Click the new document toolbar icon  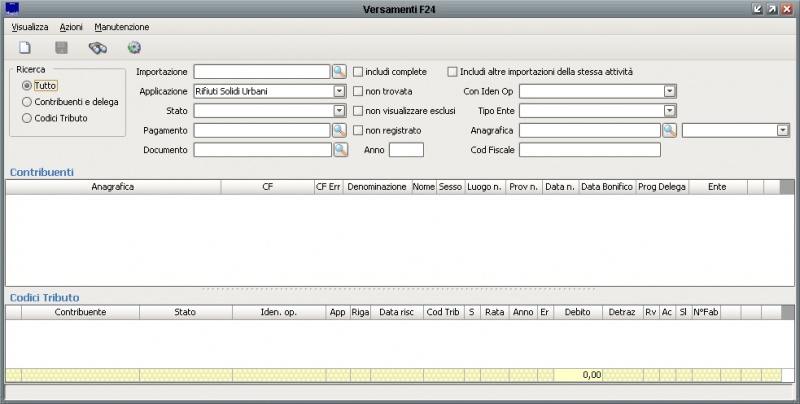pos(26,47)
